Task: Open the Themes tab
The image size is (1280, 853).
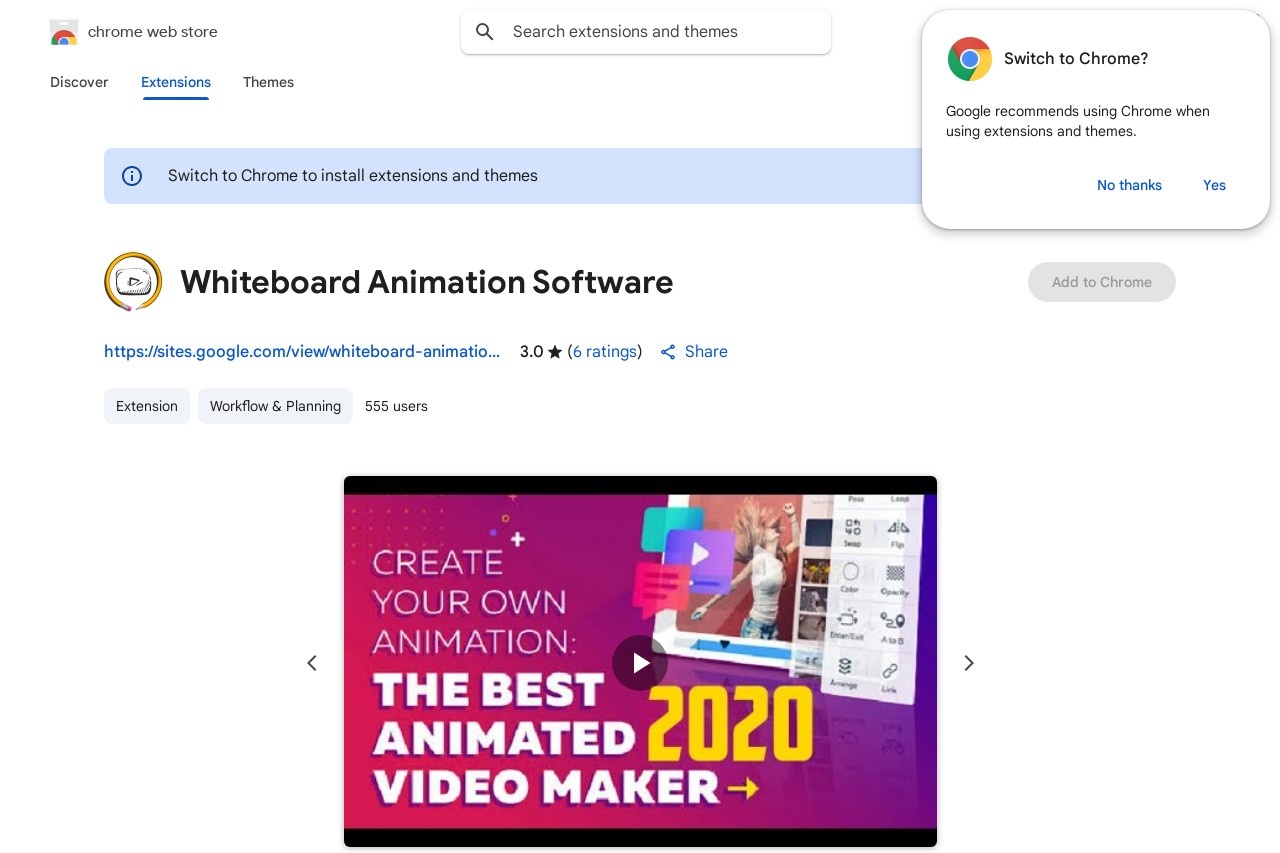Action: coord(268,82)
